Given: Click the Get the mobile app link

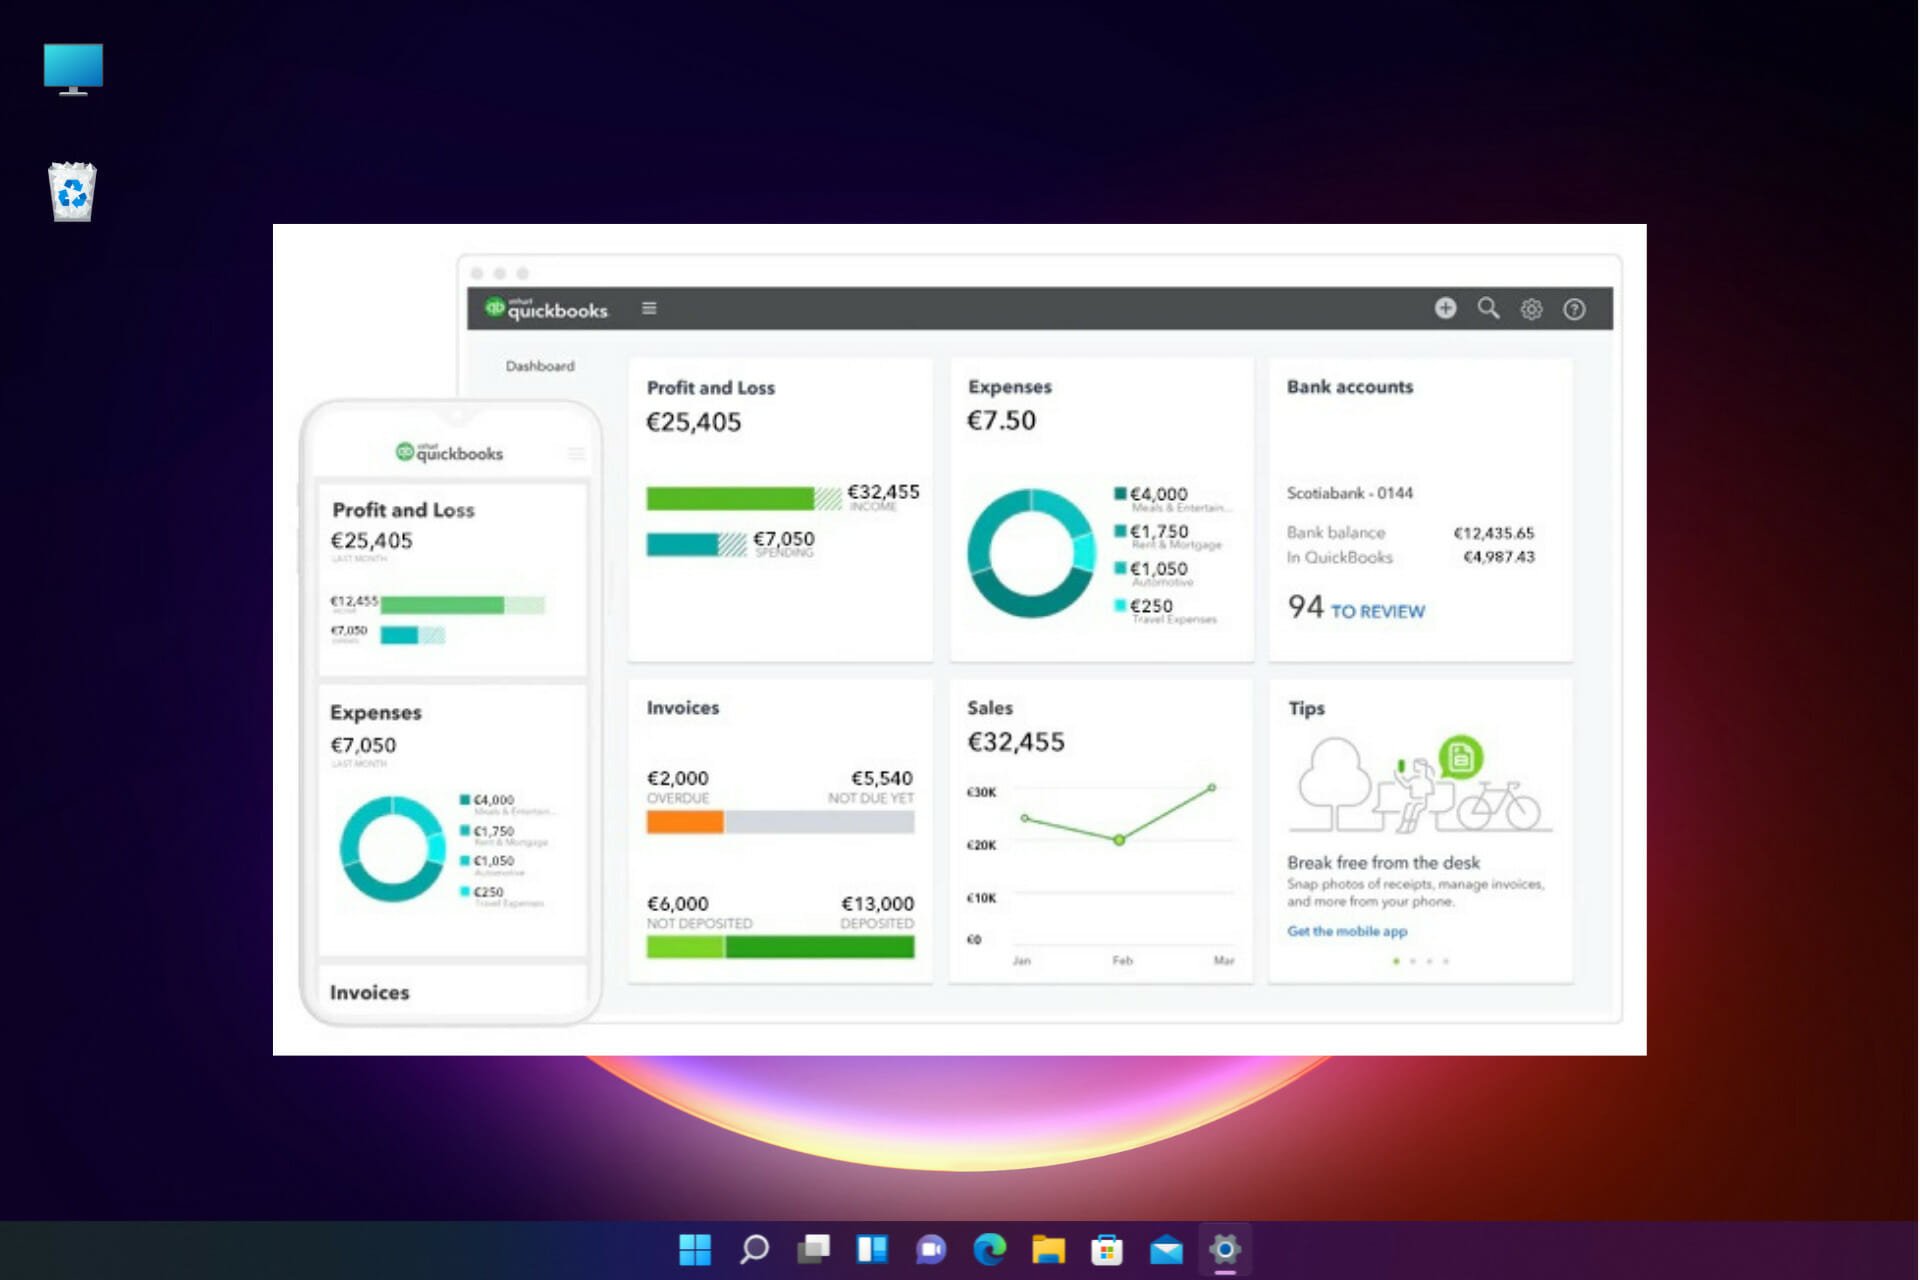Looking at the screenshot, I should (x=1347, y=931).
